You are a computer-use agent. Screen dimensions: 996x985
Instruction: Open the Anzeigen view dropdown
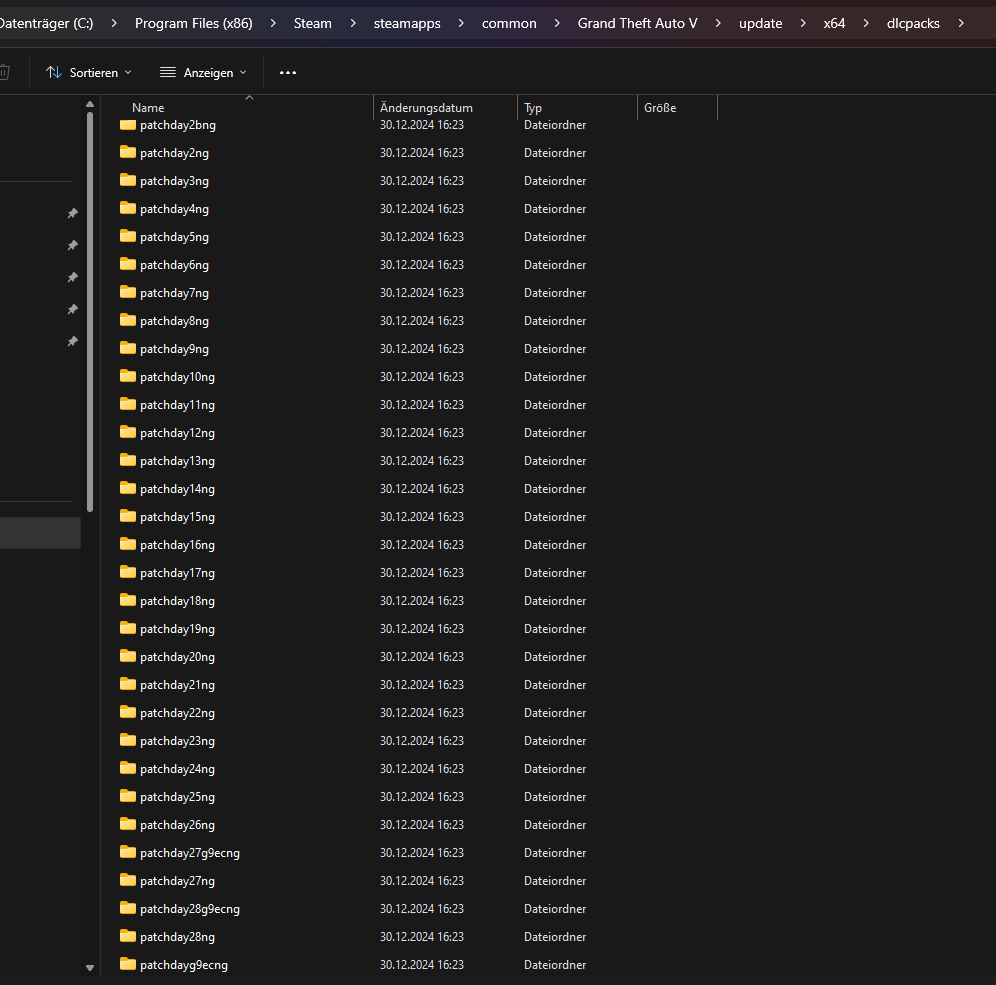click(x=203, y=73)
